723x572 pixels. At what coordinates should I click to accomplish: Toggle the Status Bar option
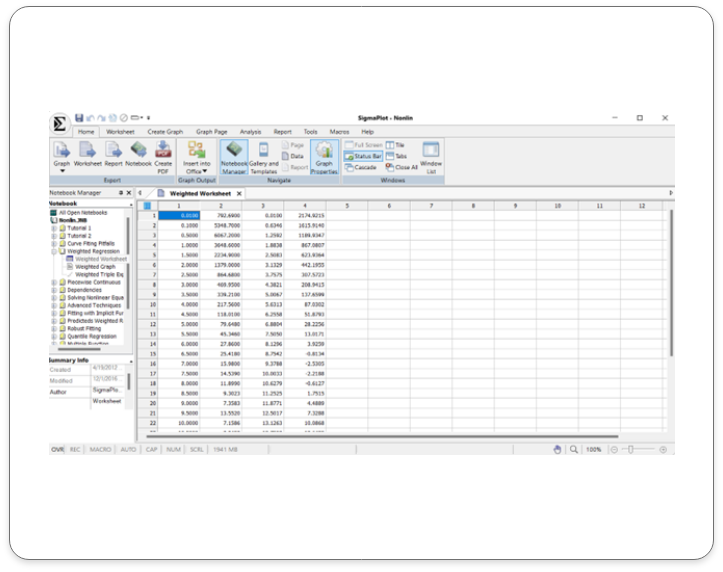coord(363,156)
